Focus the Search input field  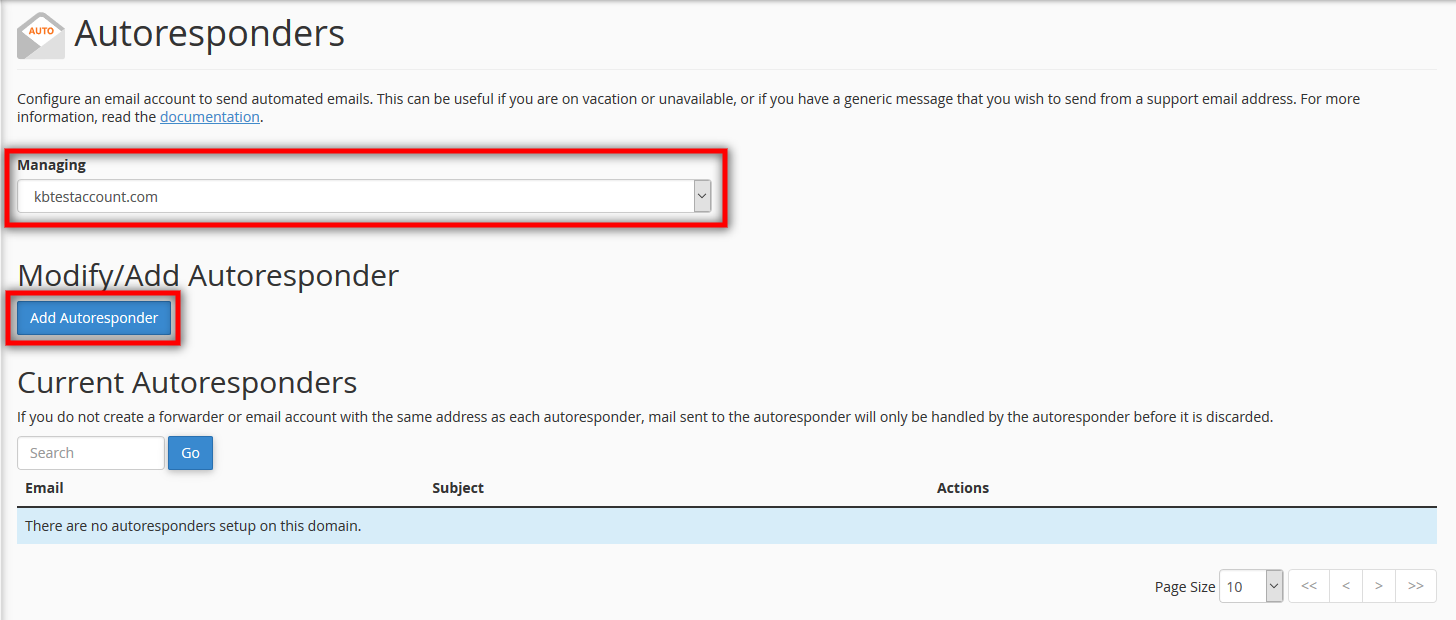tap(91, 453)
